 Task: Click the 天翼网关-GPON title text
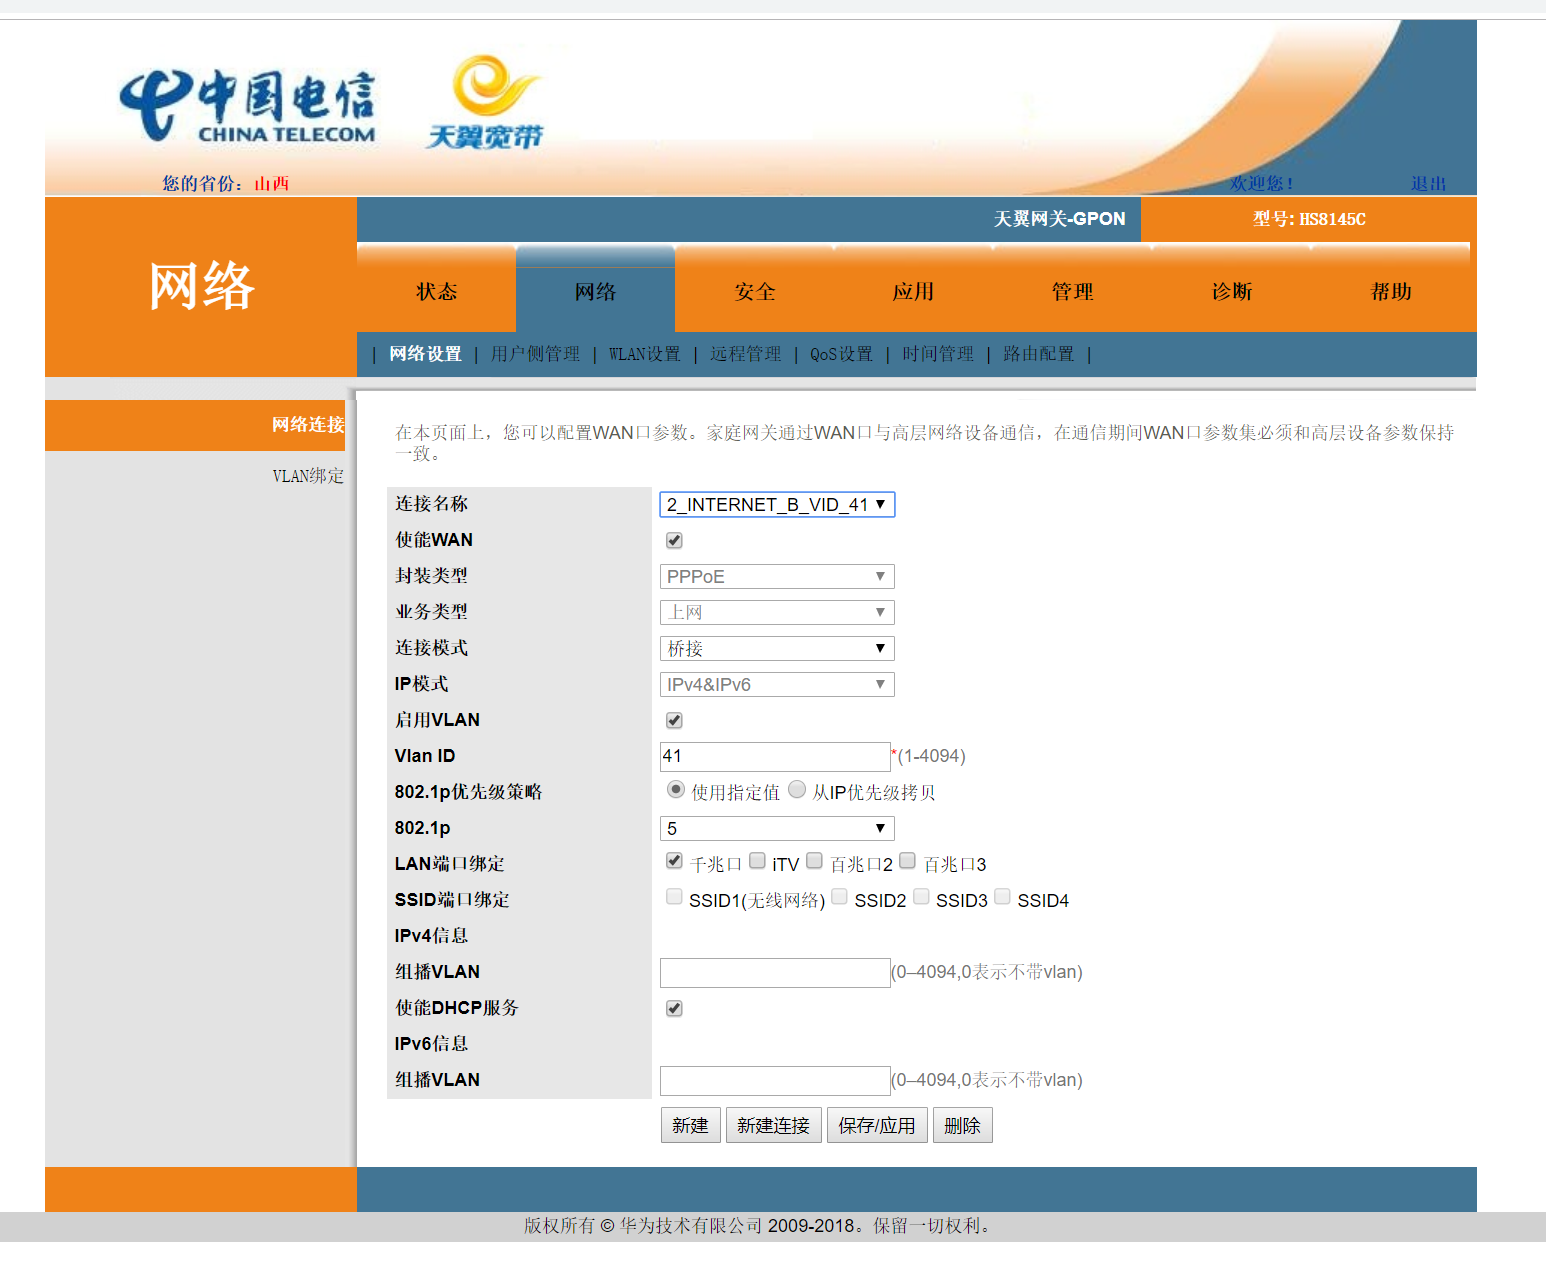click(x=1059, y=219)
